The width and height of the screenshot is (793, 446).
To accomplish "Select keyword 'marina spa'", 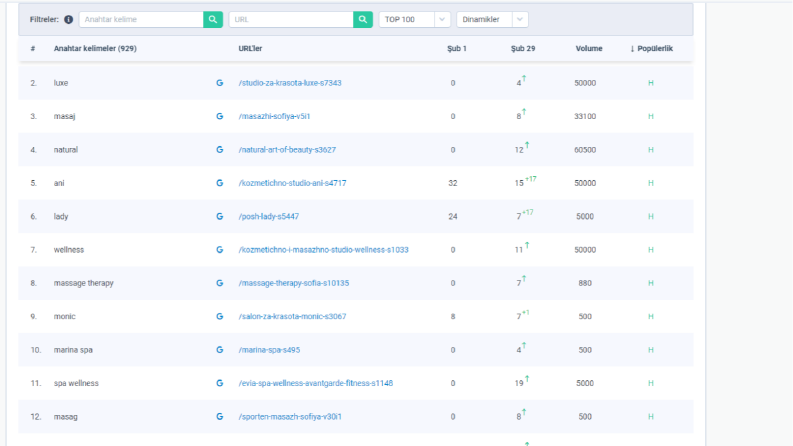I will [x=73, y=350].
